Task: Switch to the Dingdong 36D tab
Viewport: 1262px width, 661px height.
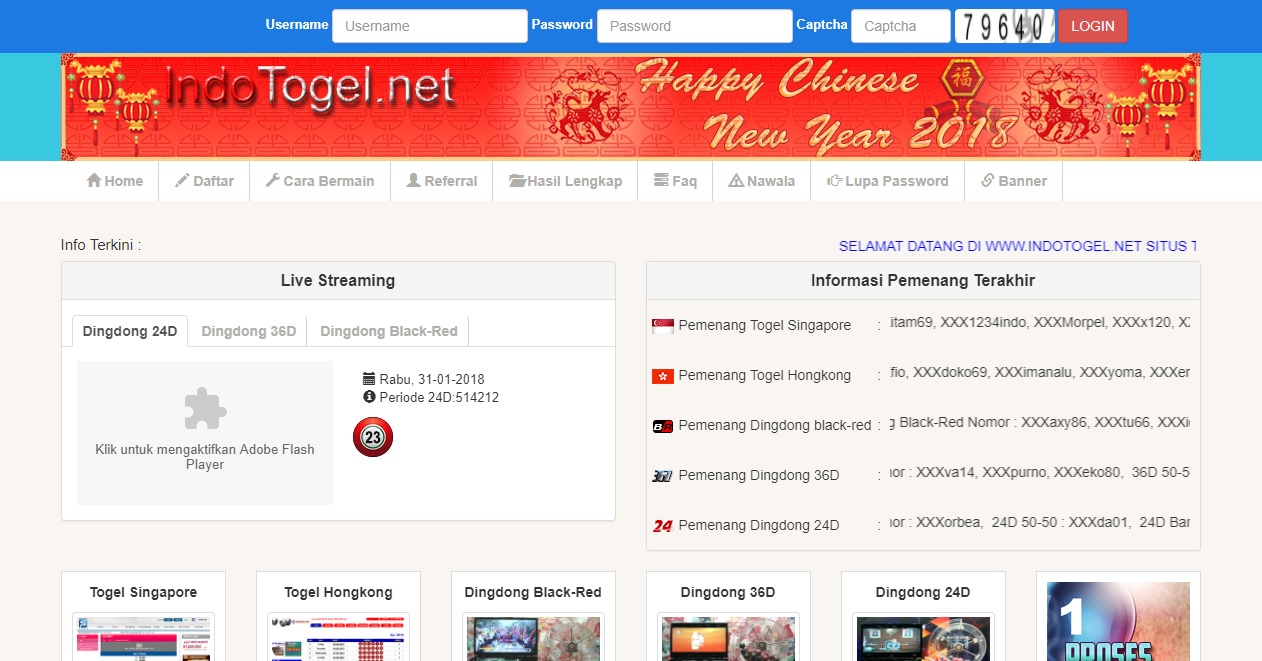Action: point(249,331)
